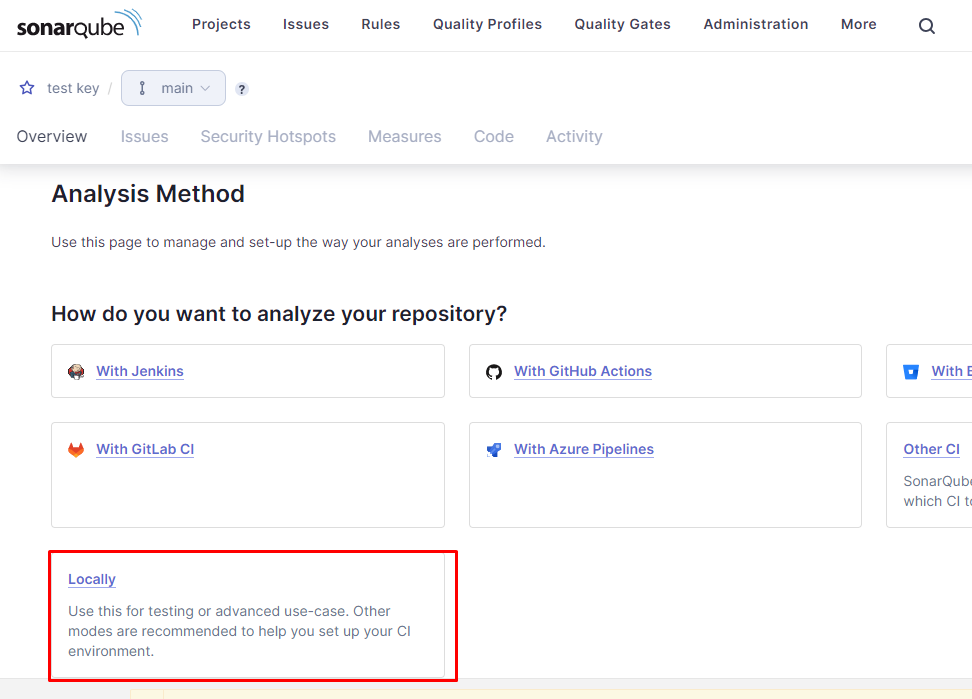This screenshot has width=972, height=699.
Task: Click 'How do you want to analyze' heading
Action: pos(279,314)
